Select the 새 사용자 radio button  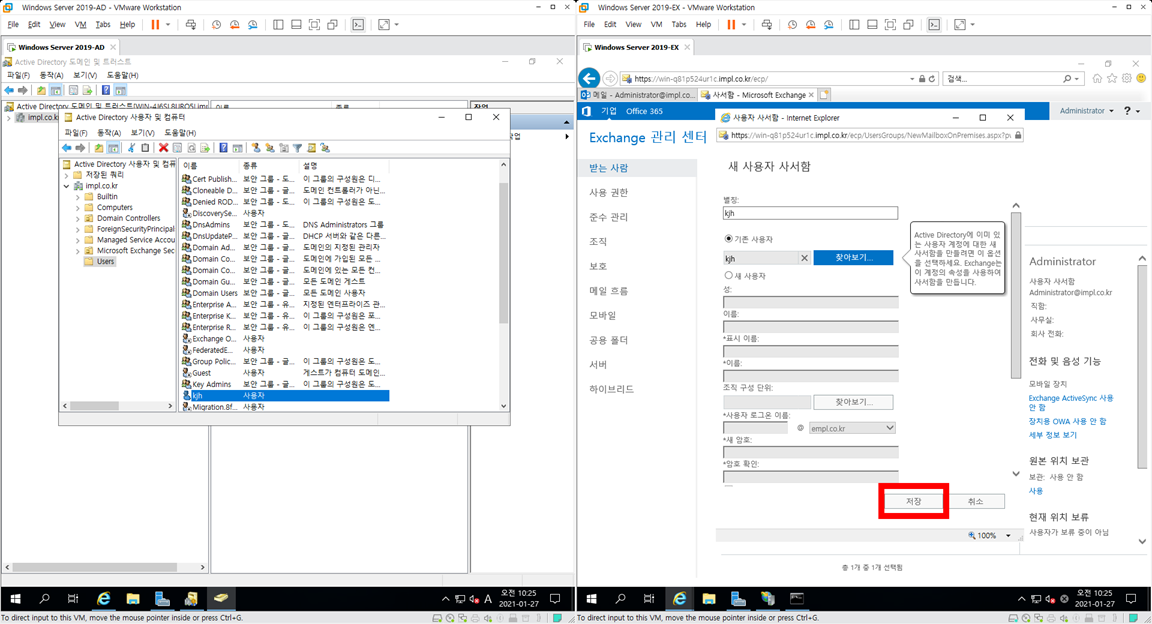728,276
